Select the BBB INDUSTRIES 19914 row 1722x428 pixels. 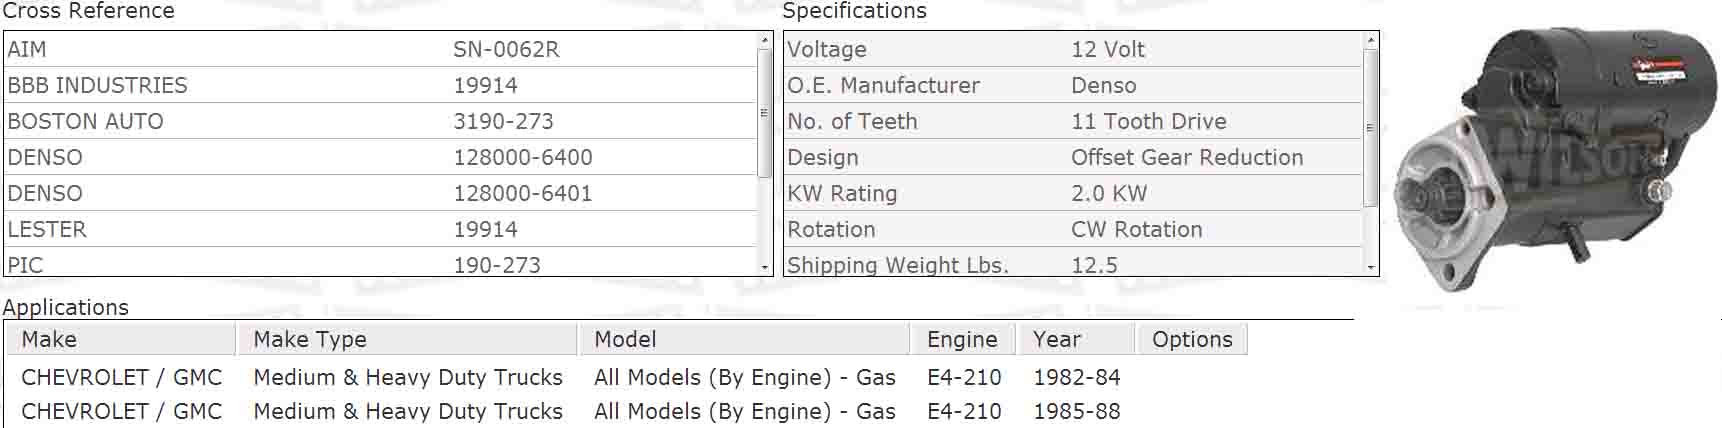coord(381,85)
